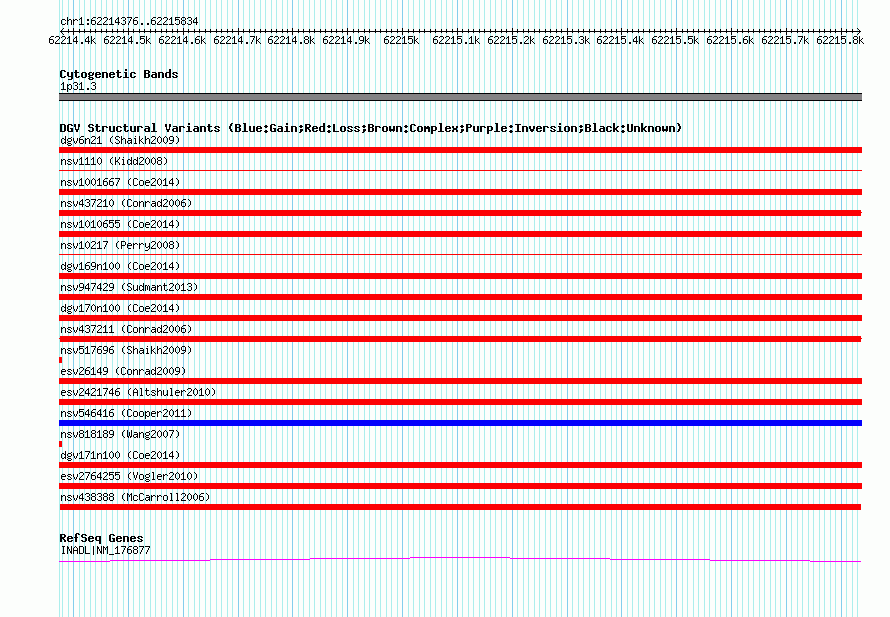Screen dimensions: 890x617
Task: Click the red bar under nsv947429
Action: [x=460, y=297]
